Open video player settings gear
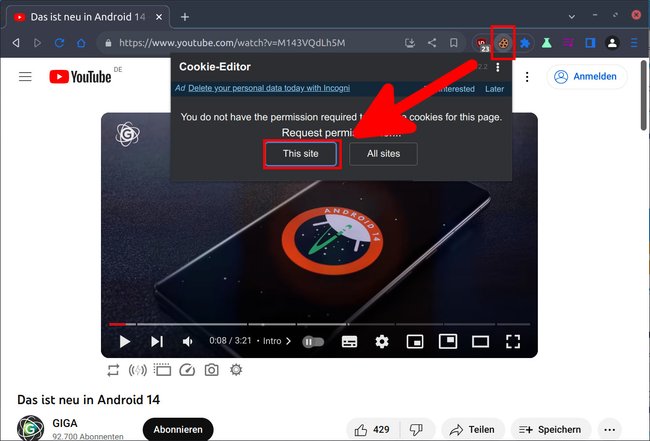Image resolution: width=650 pixels, height=441 pixels. point(382,342)
